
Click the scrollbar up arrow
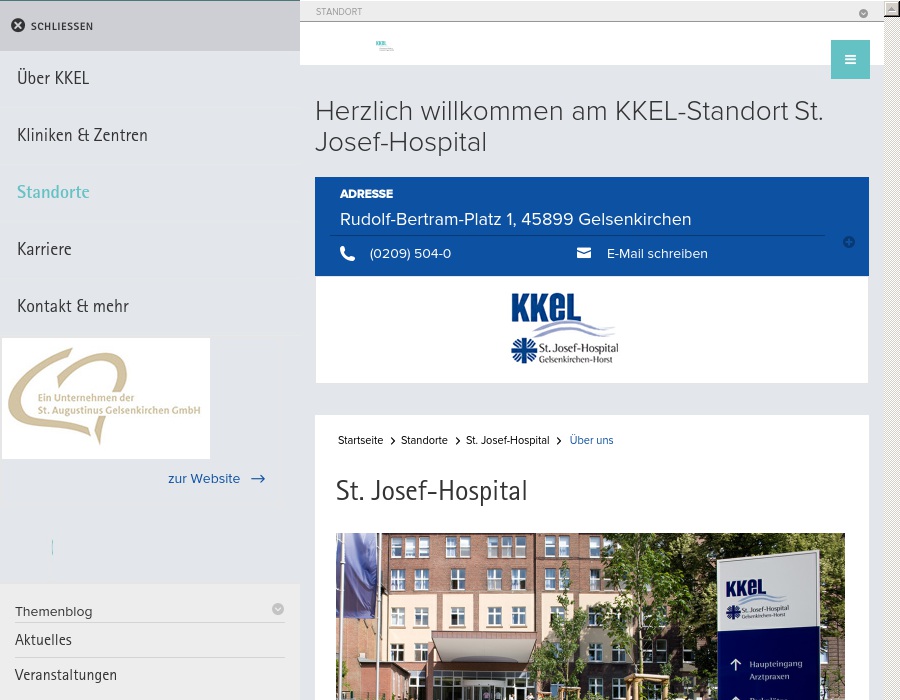(891, 8)
